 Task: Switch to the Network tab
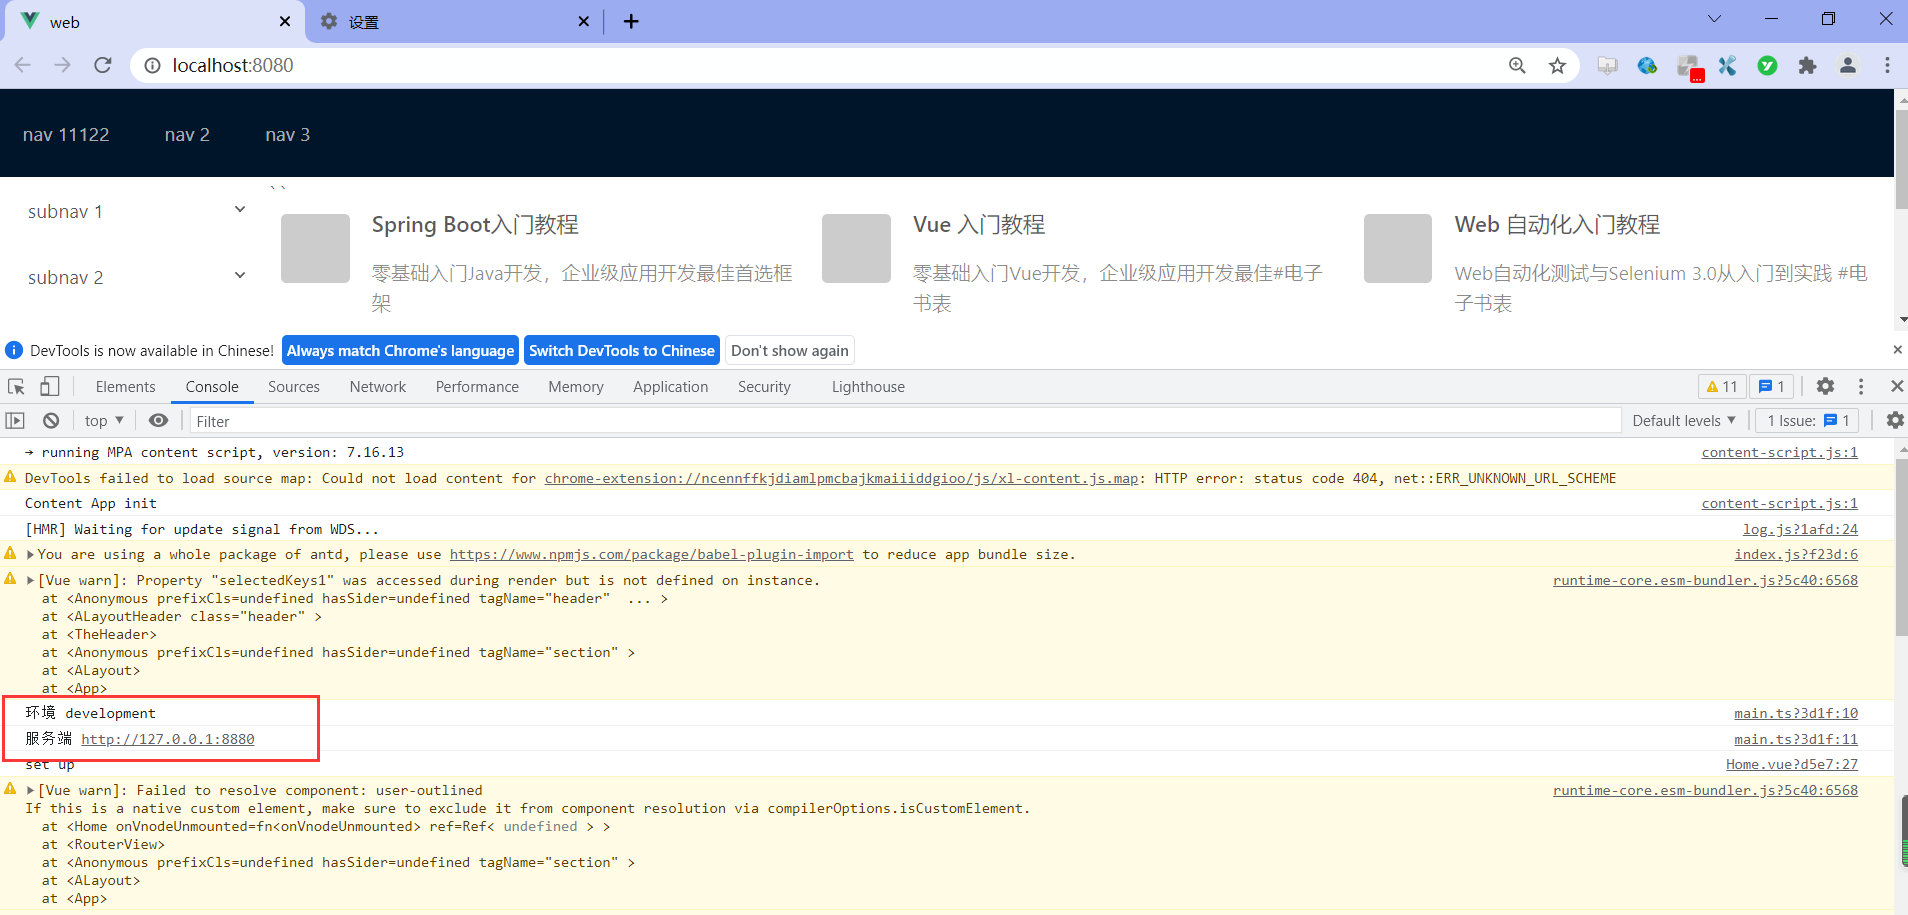tap(378, 386)
